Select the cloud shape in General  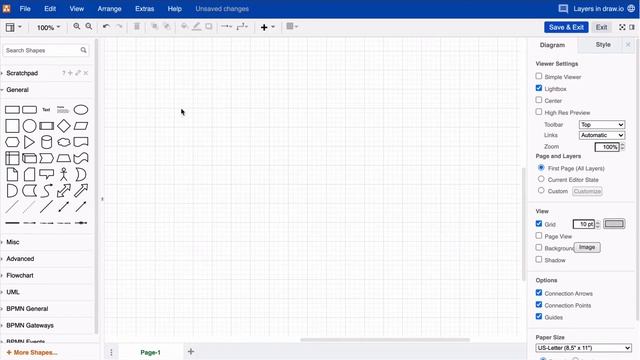64,142
